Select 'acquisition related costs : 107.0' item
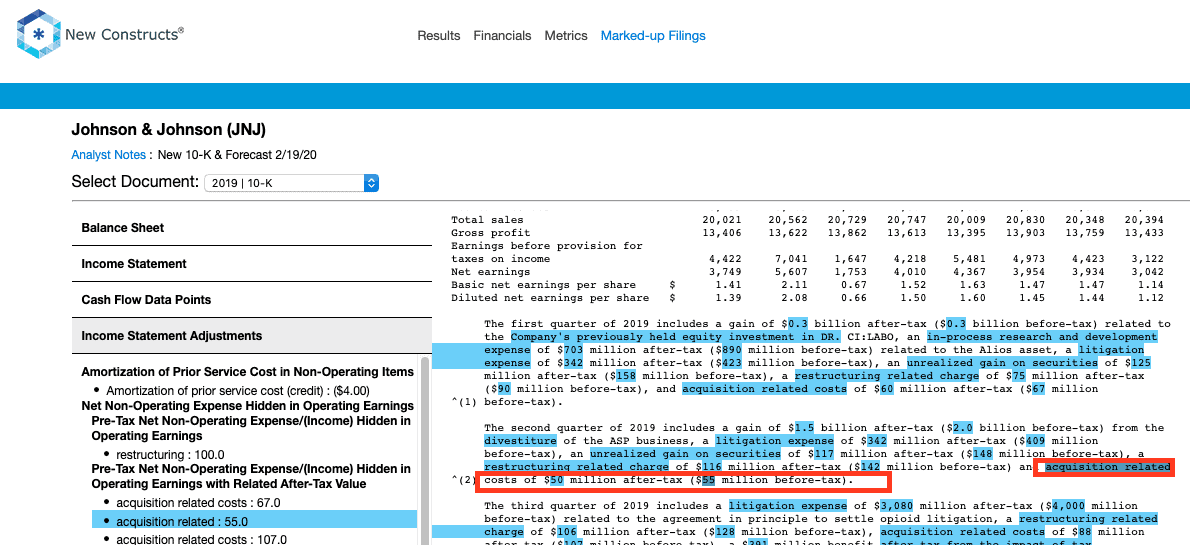This screenshot has height=545, width=1190. (x=201, y=540)
